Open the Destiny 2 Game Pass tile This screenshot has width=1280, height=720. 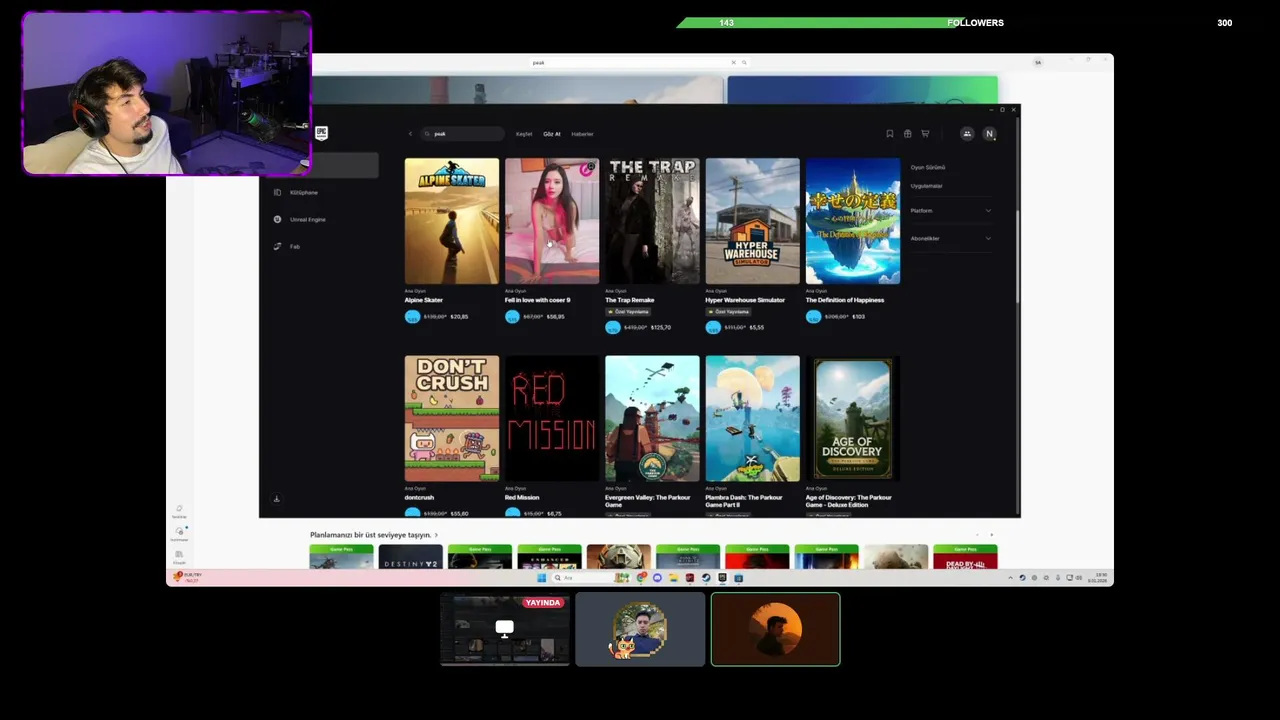410,558
